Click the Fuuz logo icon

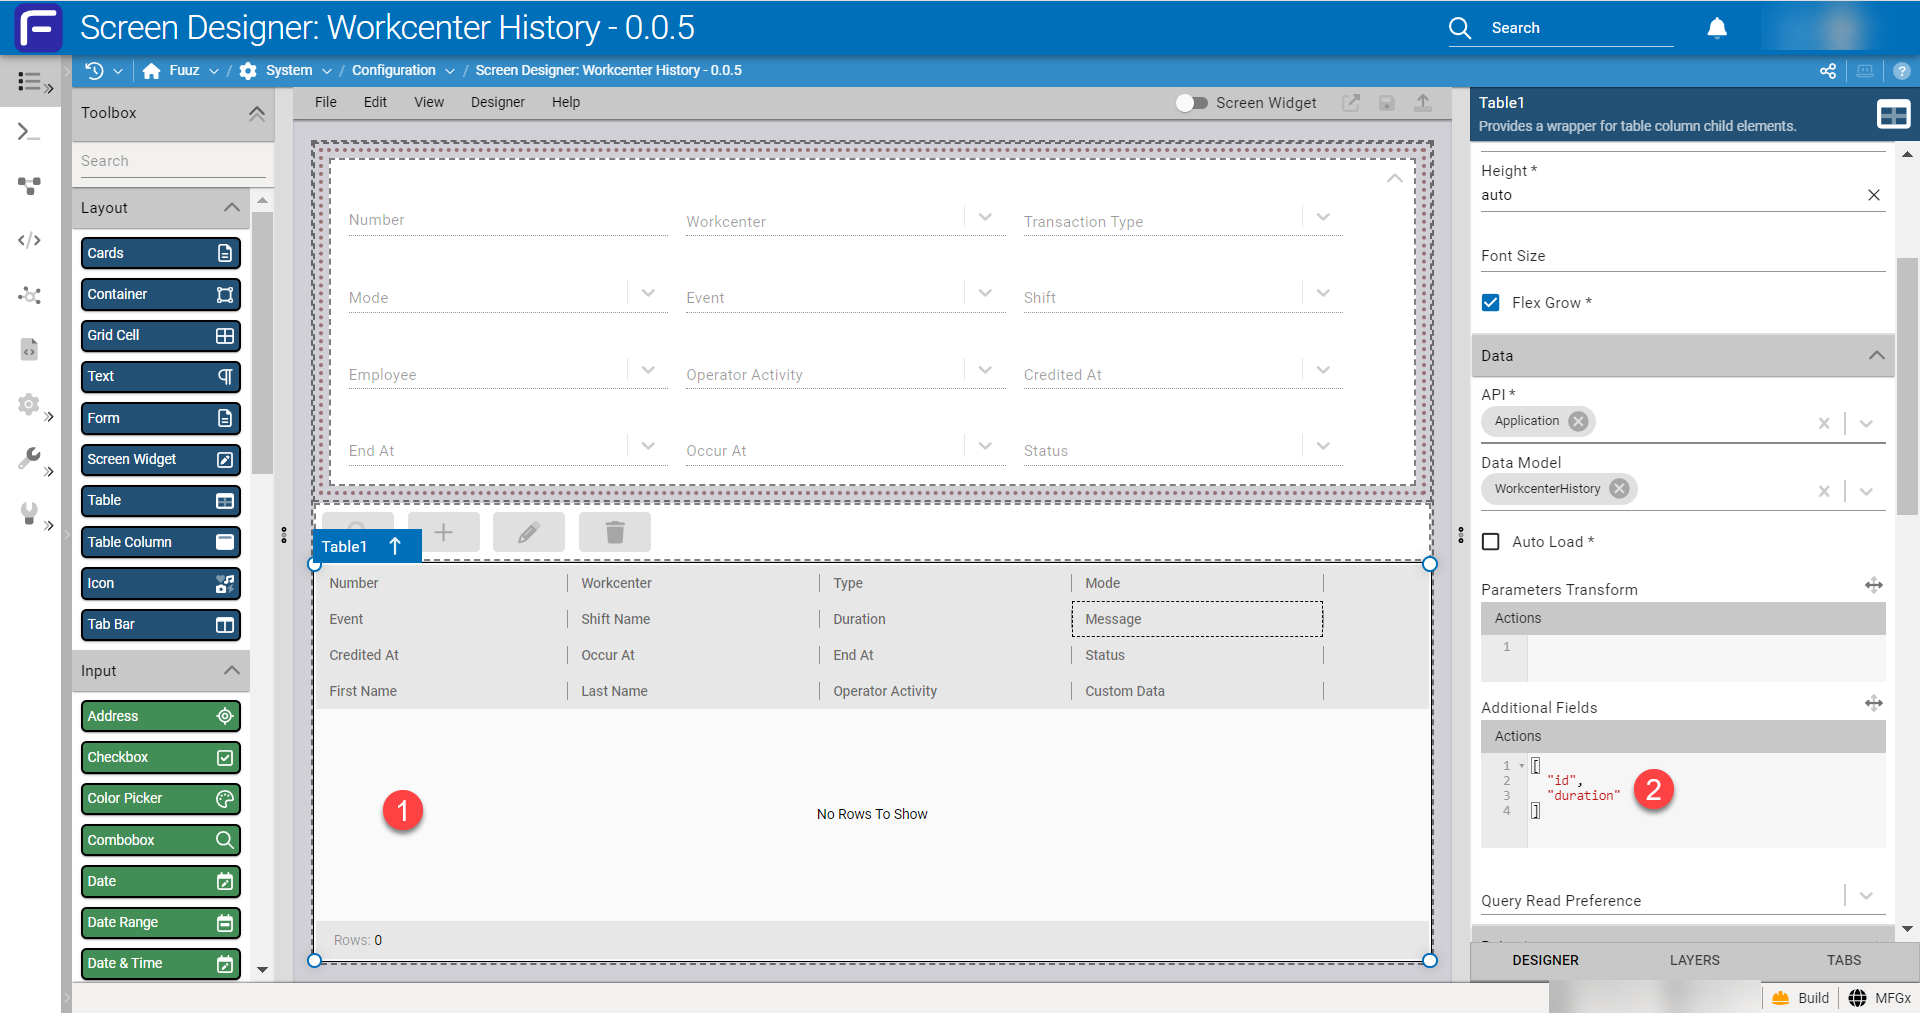click(x=38, y=28)
